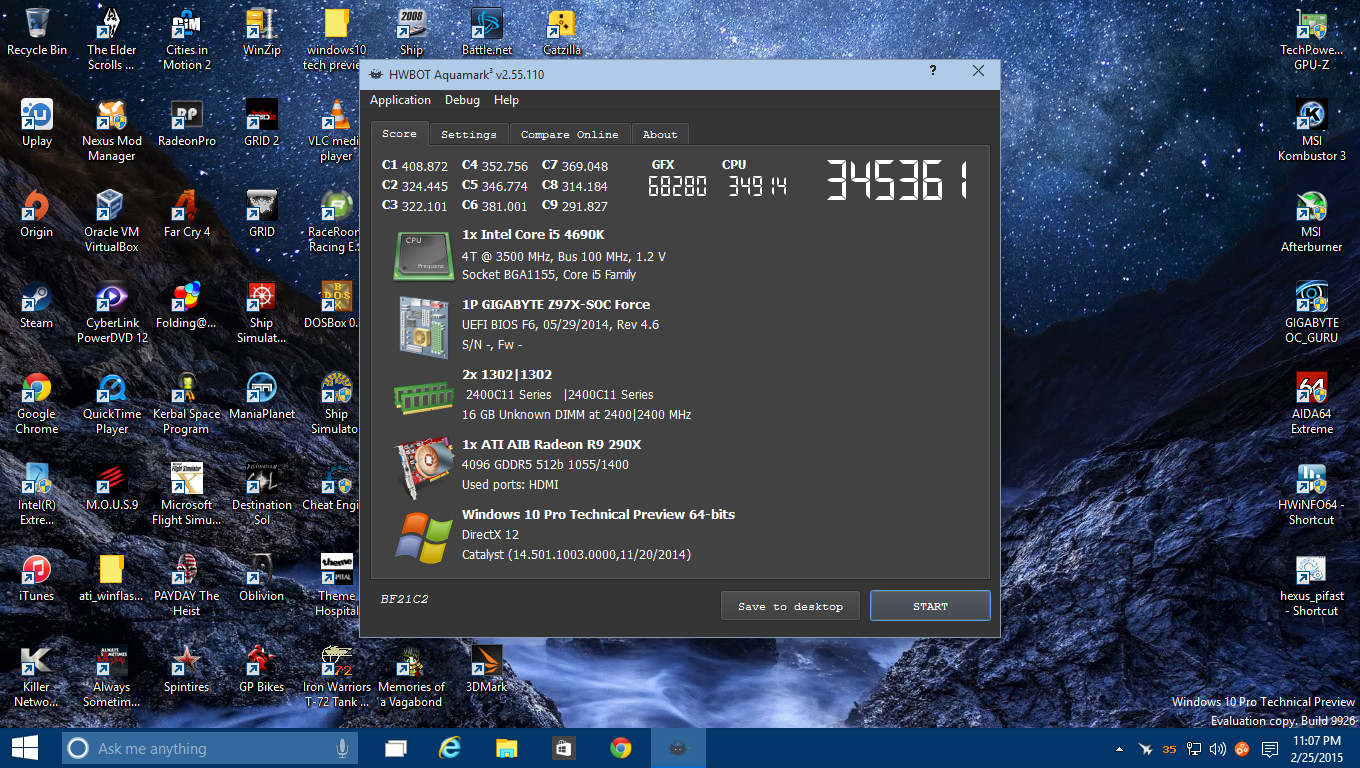Viewport: 1360px width, 768px height.
Task: Open the About tab
Action: [659, 134]
